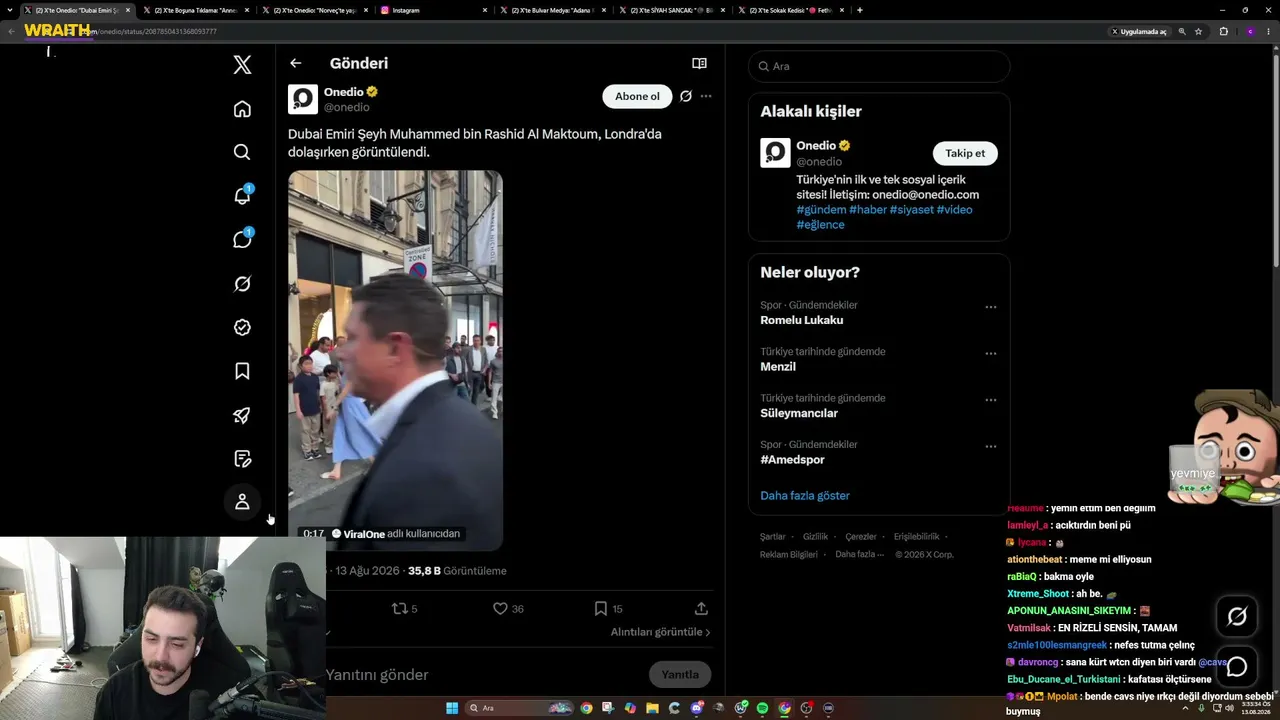Click Grok icon next to Abone ol

(x=685, y=96)
